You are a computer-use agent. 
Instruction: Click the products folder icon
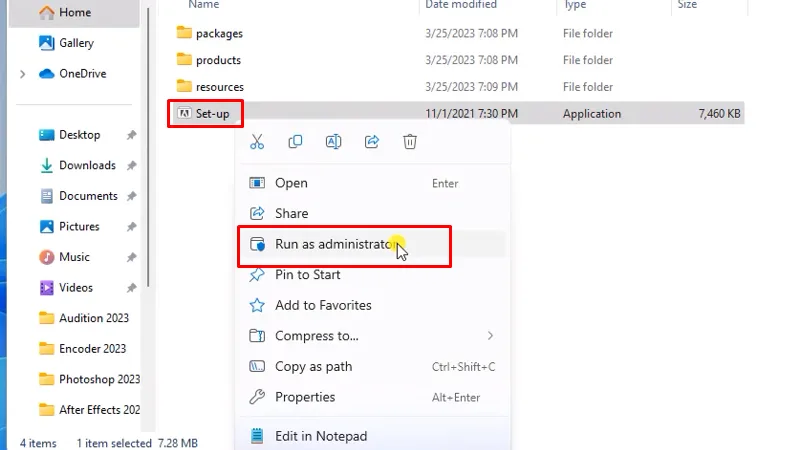184,59
